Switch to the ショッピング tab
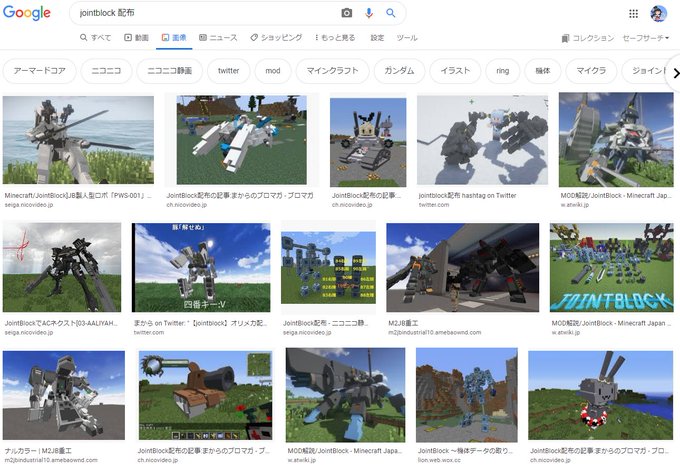The image size is (680, 470). pos(276,38)
